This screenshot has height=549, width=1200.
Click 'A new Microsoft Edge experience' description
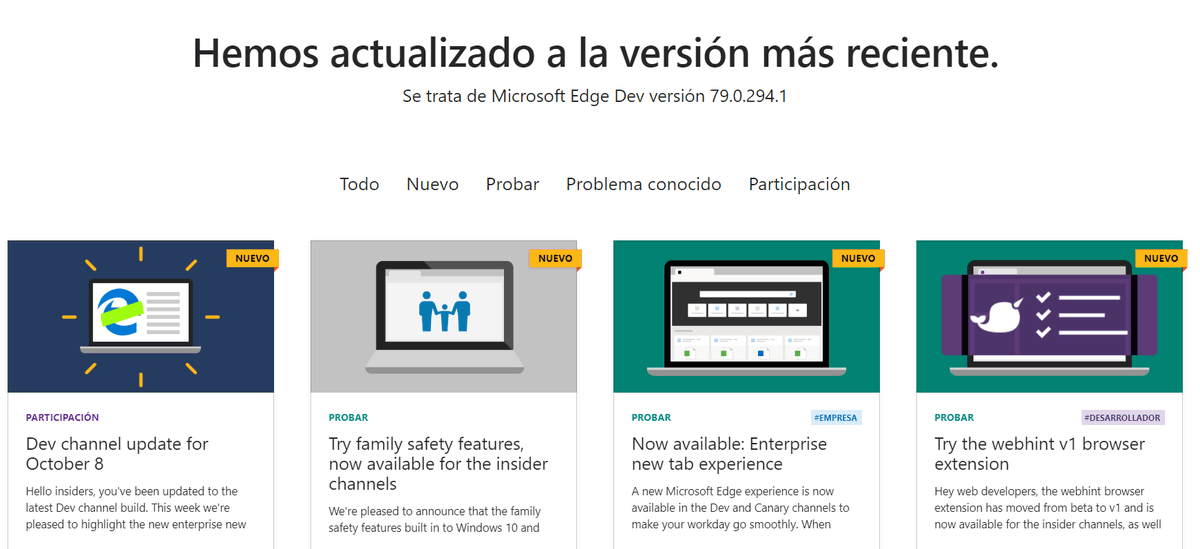coord(741,508)
